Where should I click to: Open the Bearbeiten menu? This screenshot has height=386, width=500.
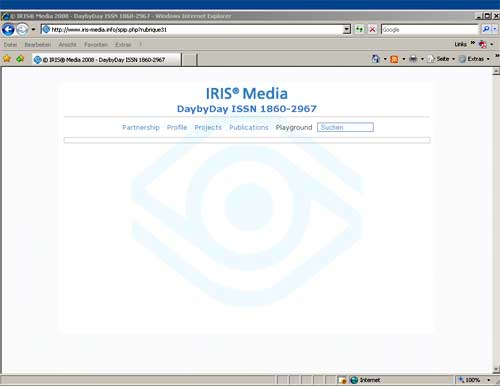[38, 44]
